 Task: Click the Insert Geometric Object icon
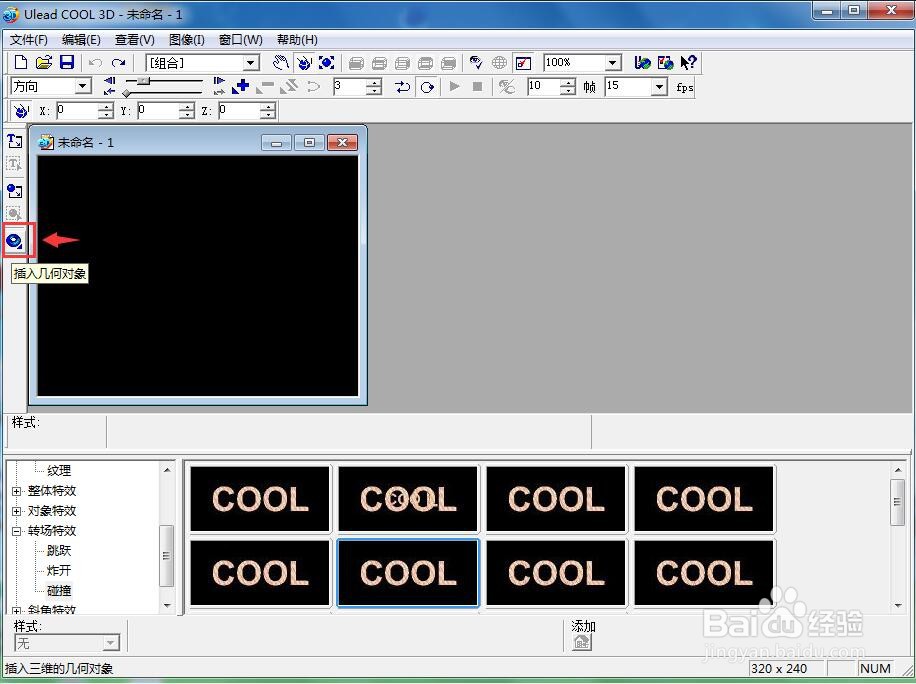(15, 240)
